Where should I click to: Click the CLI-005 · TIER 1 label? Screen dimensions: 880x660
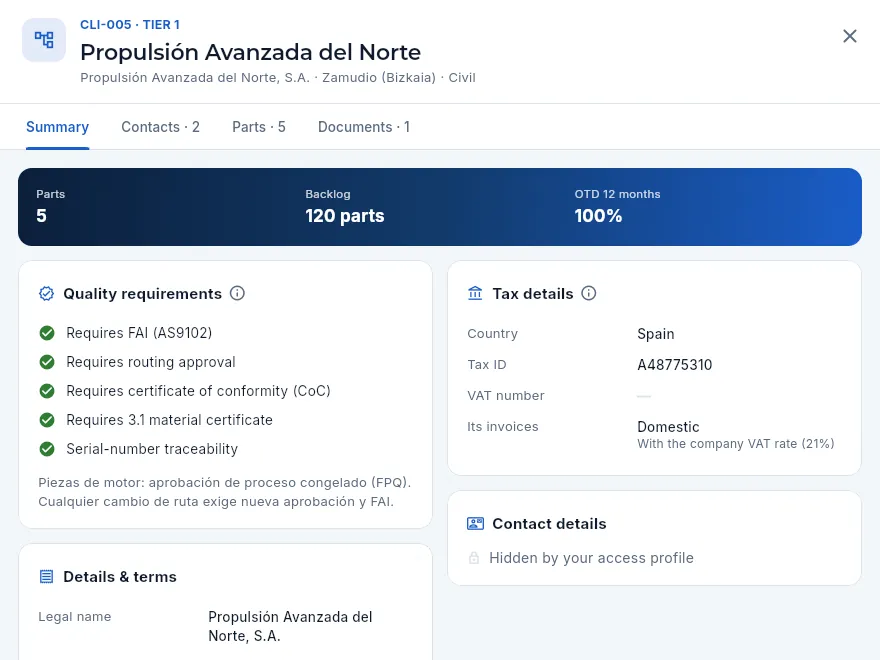click(130, 25)
